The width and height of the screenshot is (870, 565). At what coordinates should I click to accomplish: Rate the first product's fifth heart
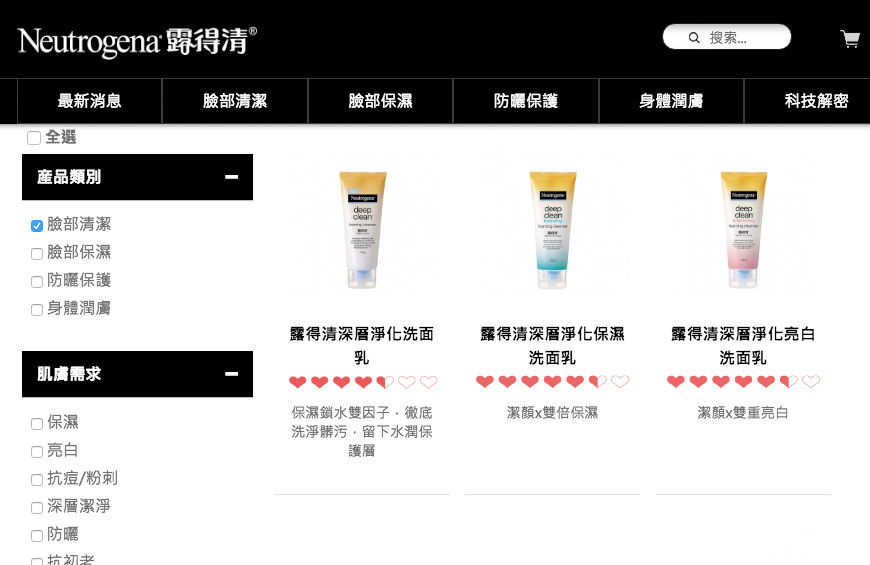[385, 382]
